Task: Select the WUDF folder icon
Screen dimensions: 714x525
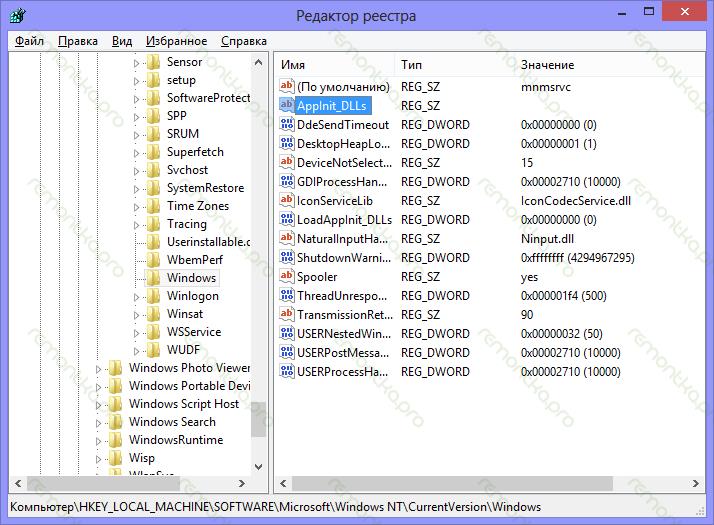Action: pos(153,350)
